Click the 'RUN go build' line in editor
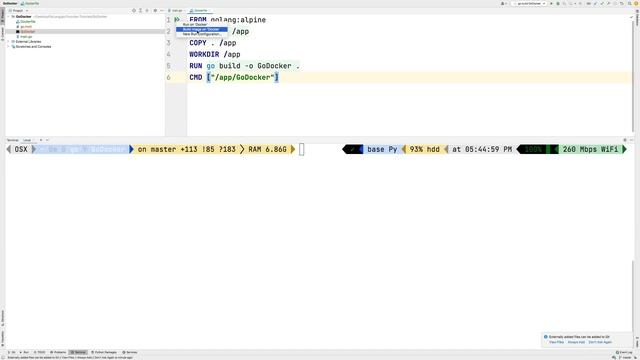Viewport: 640px width, 360px height. pos(244,66)
